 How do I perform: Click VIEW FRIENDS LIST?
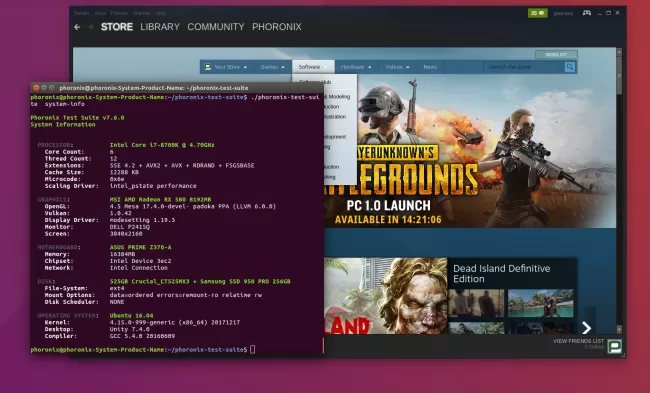(578, 341)
